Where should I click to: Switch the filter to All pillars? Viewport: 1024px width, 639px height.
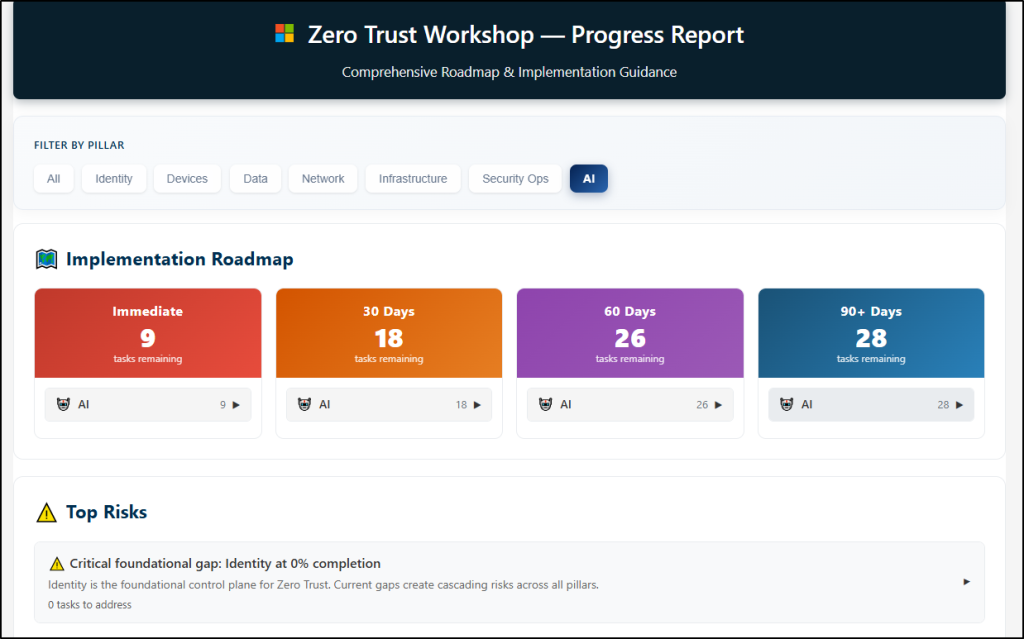tap(53, 178)
